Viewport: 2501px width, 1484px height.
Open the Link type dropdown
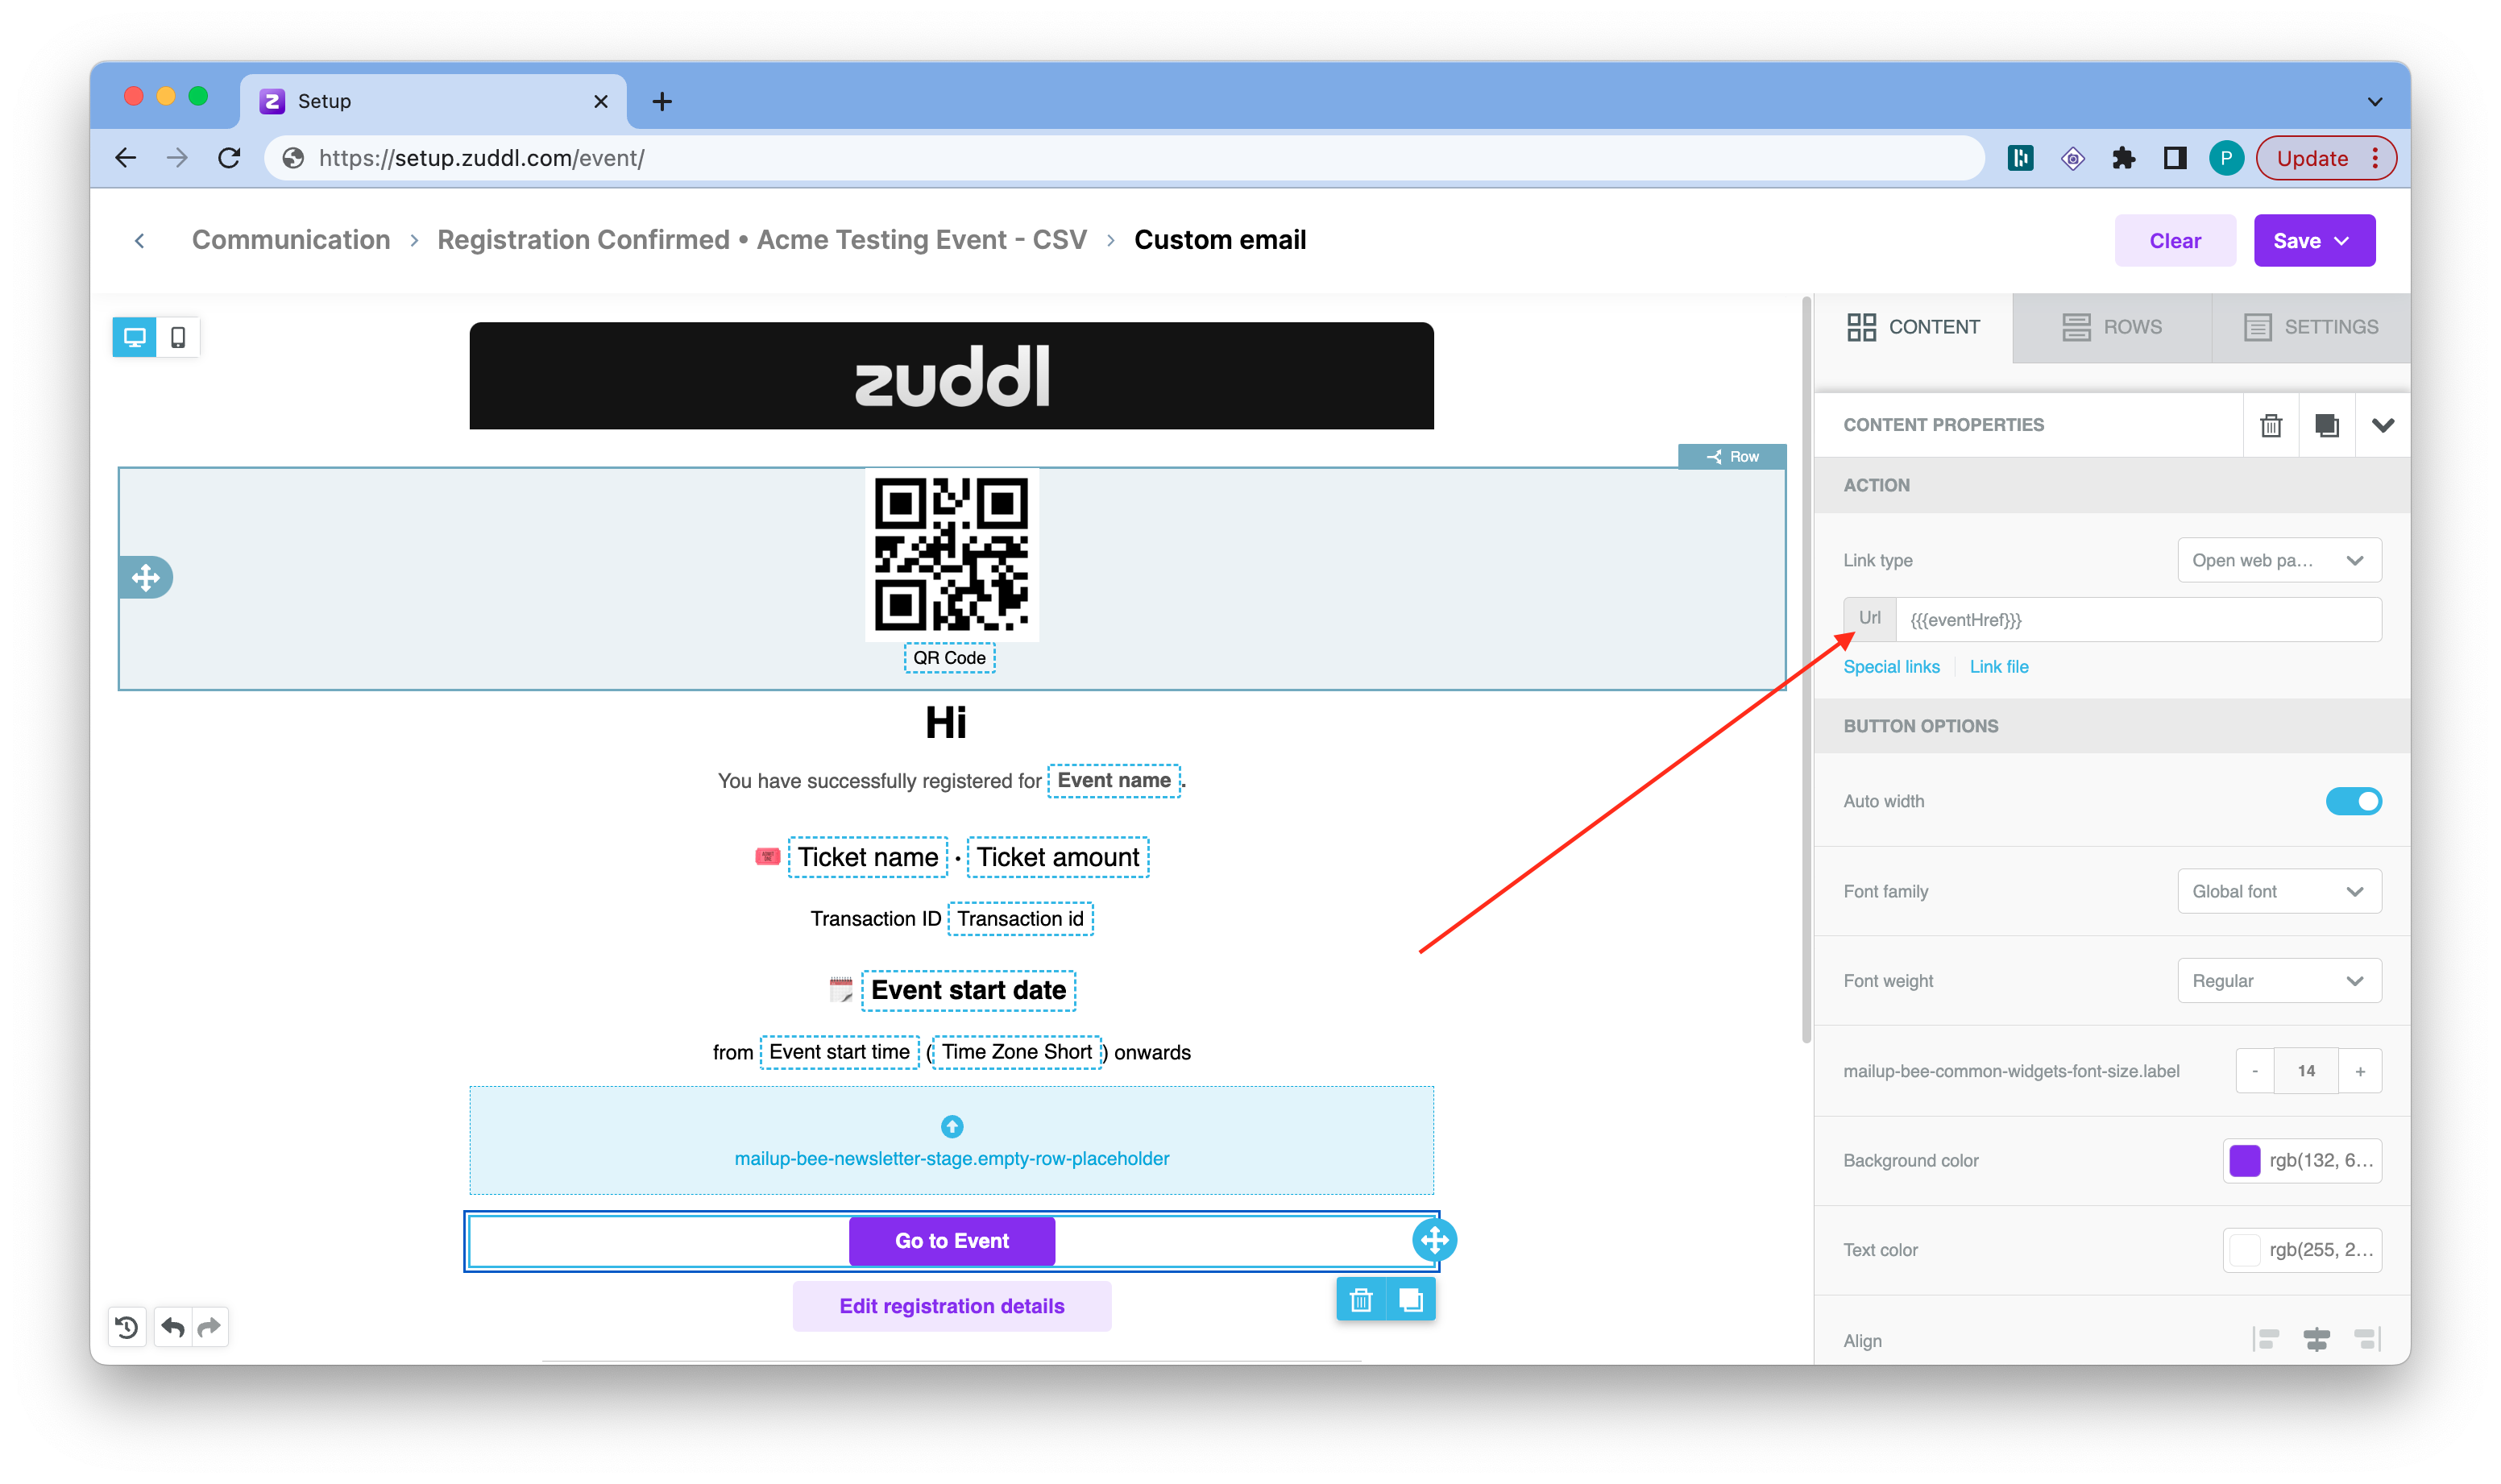click(2279, 560)
